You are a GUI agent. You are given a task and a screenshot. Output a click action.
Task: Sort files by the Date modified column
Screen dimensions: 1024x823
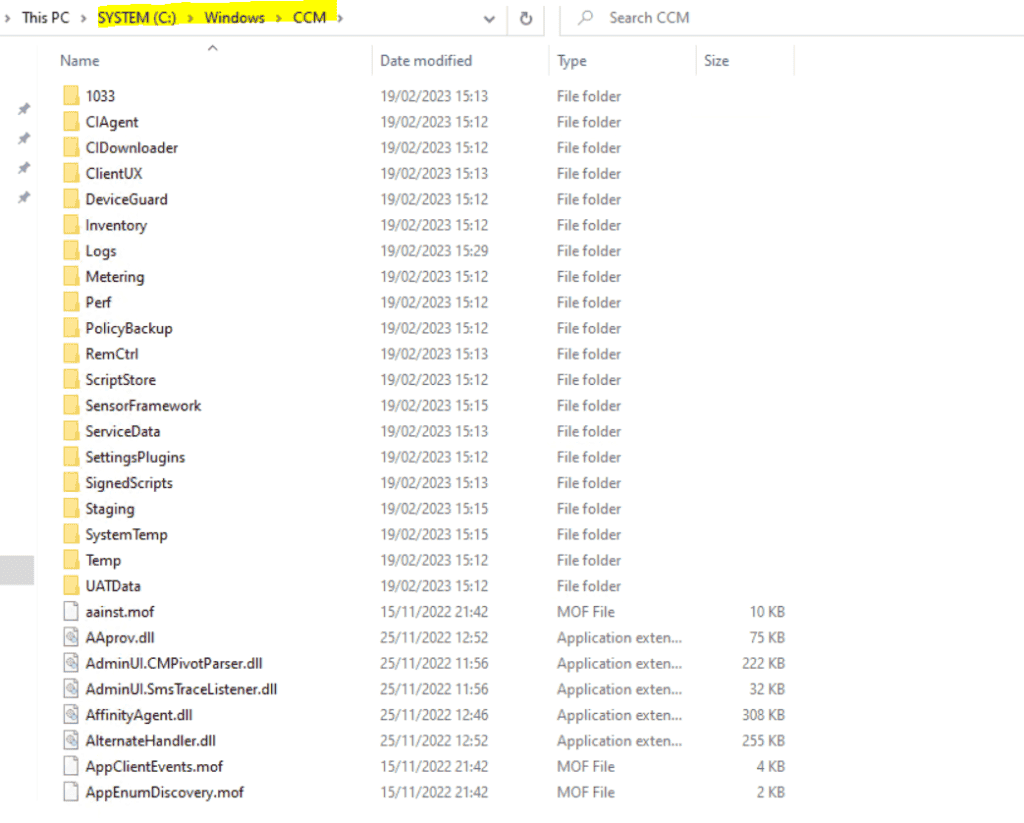point(423,60)
